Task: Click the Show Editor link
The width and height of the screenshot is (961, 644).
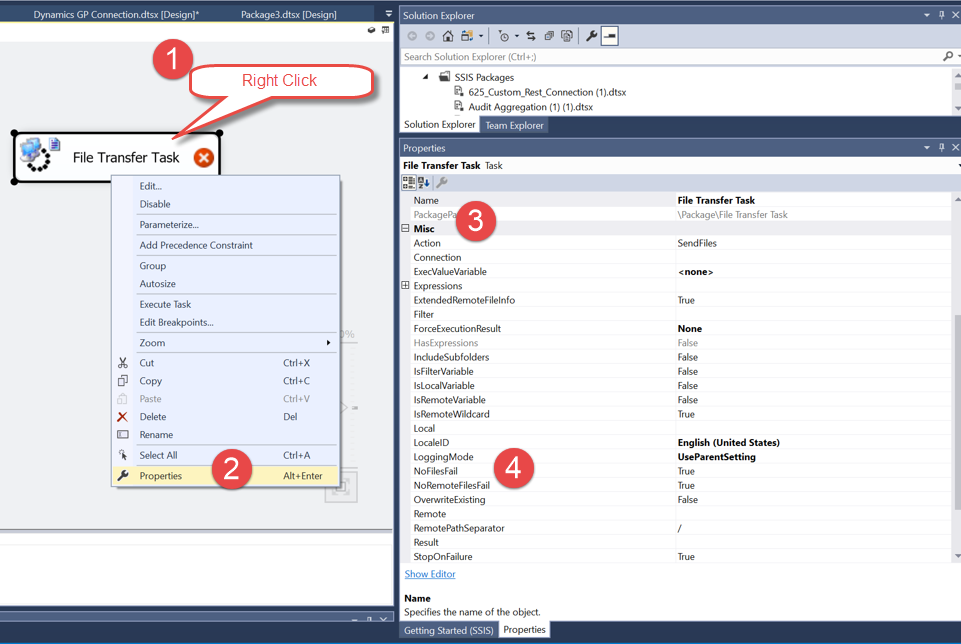Action: point(430,574)
